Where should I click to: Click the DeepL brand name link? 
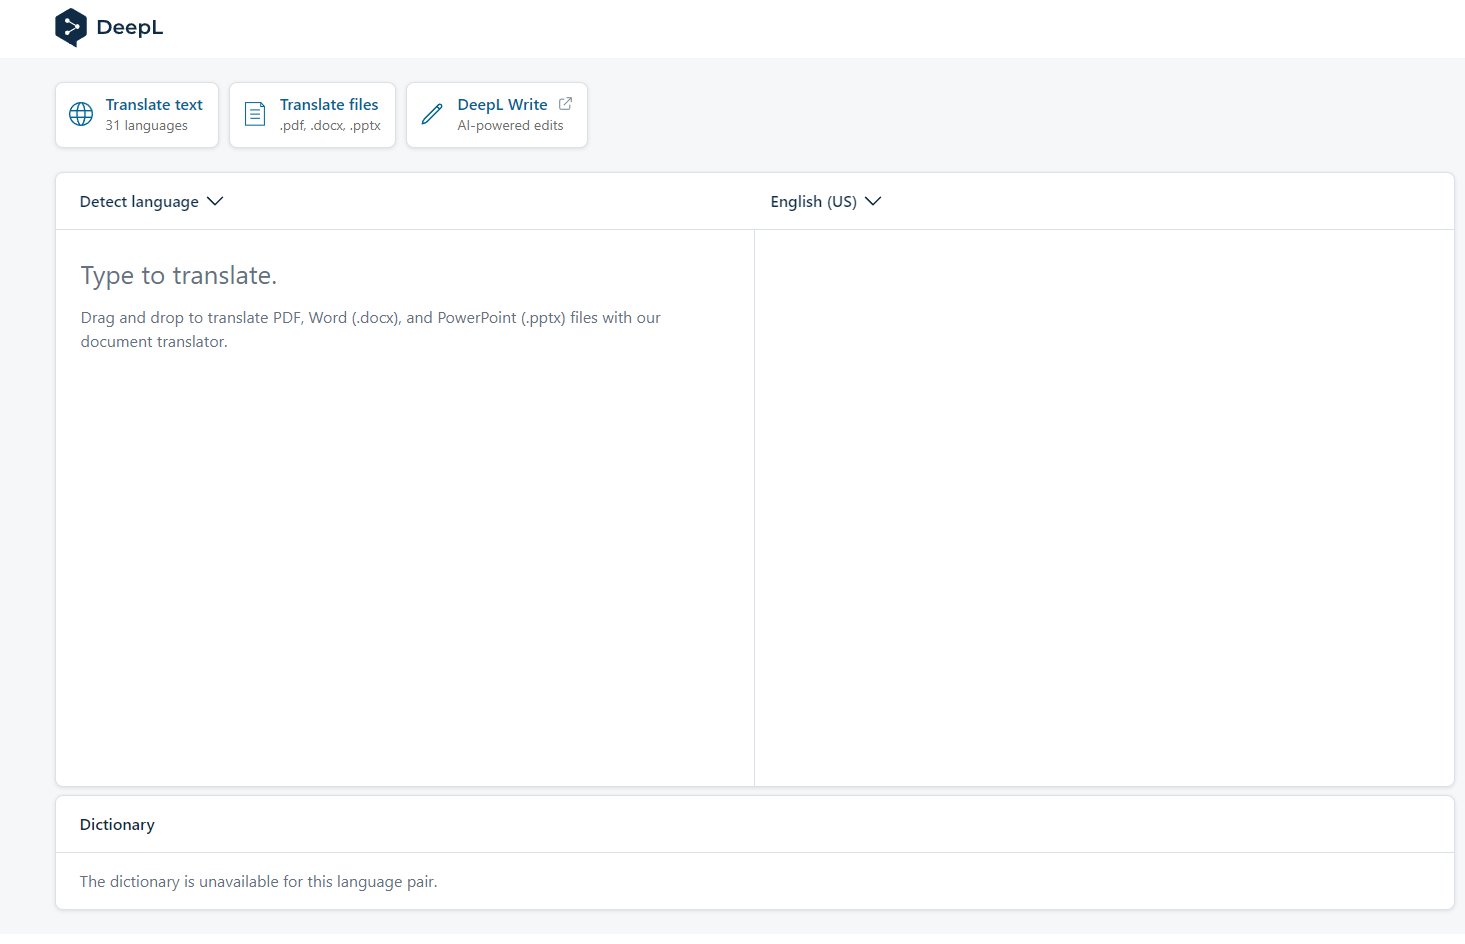tap(130, 28)
